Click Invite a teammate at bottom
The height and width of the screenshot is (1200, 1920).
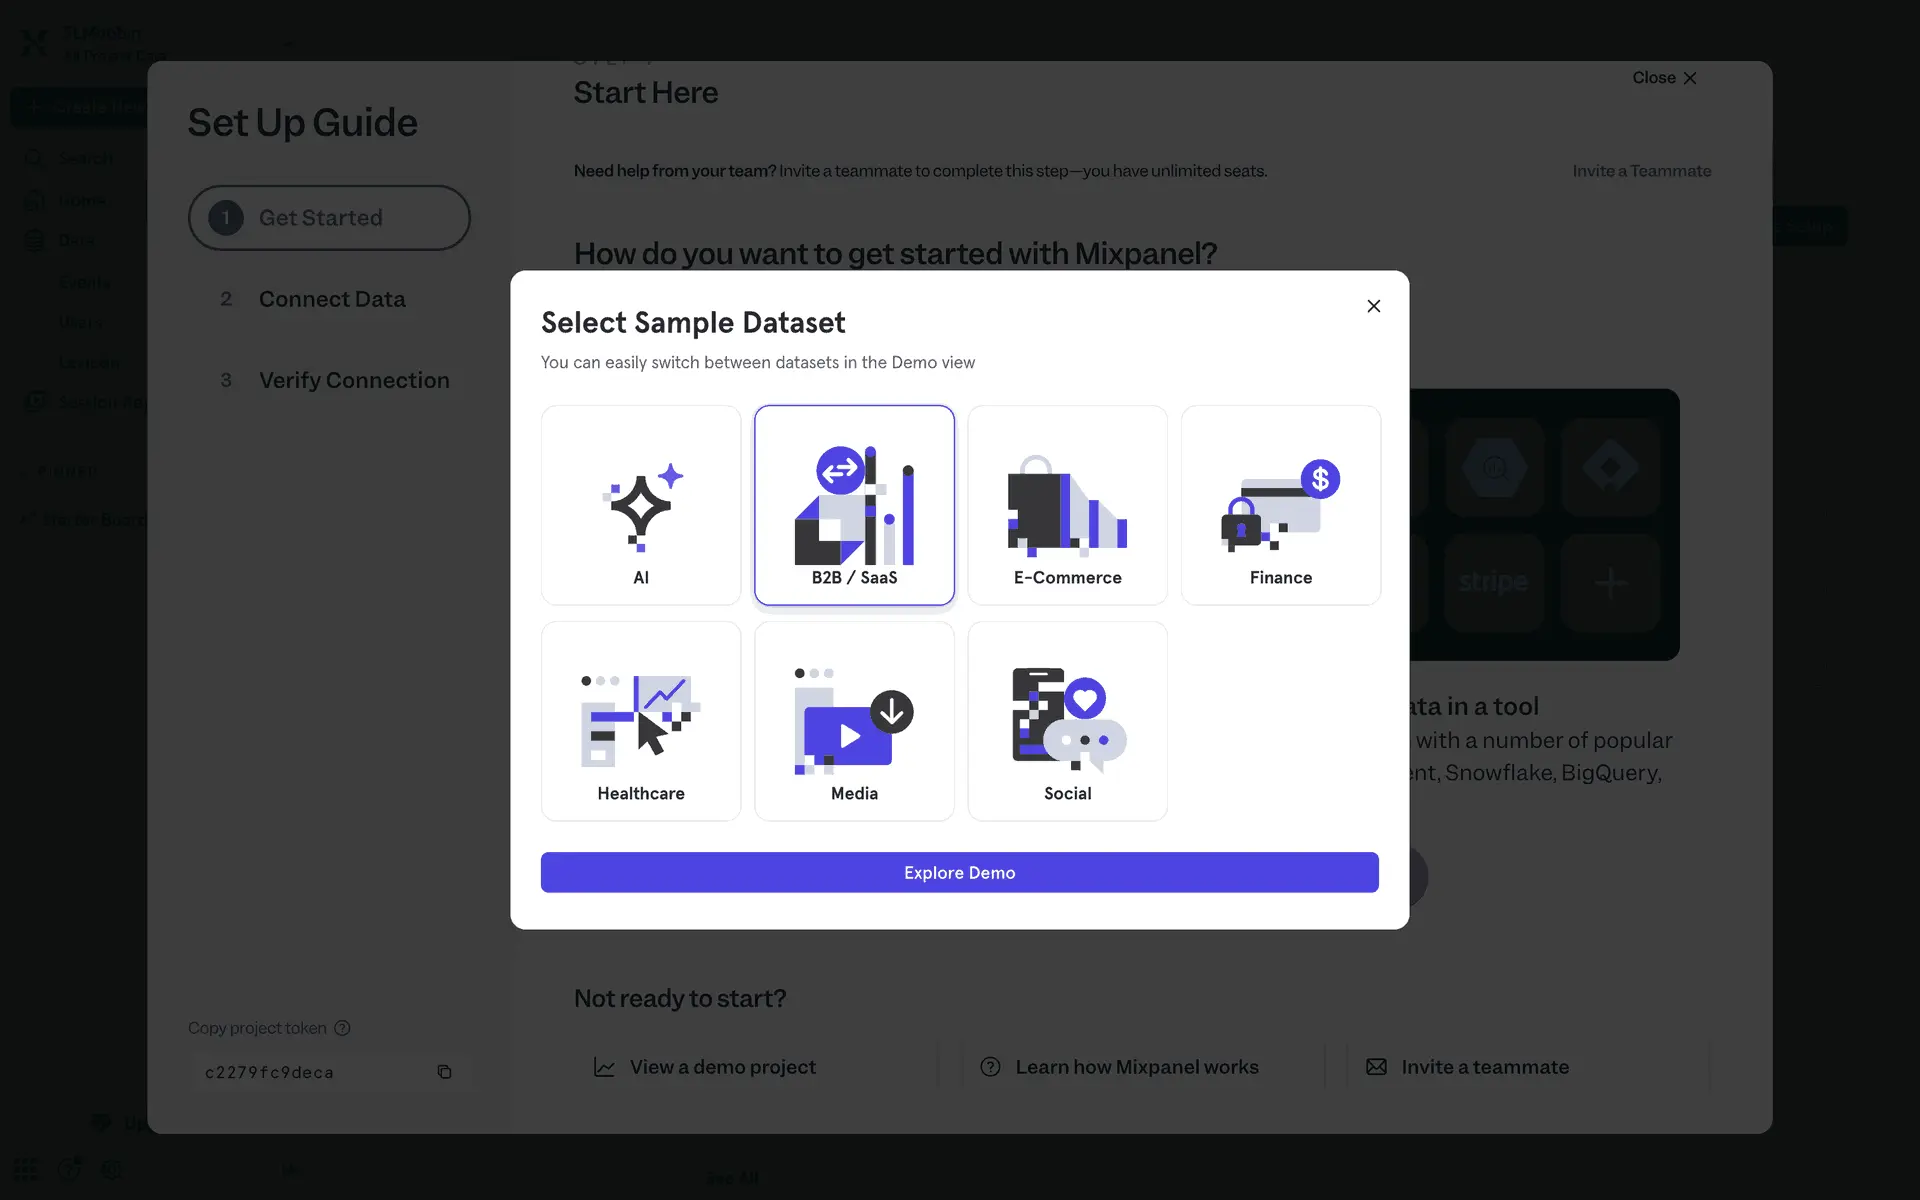click(x=1484, y=1067)
